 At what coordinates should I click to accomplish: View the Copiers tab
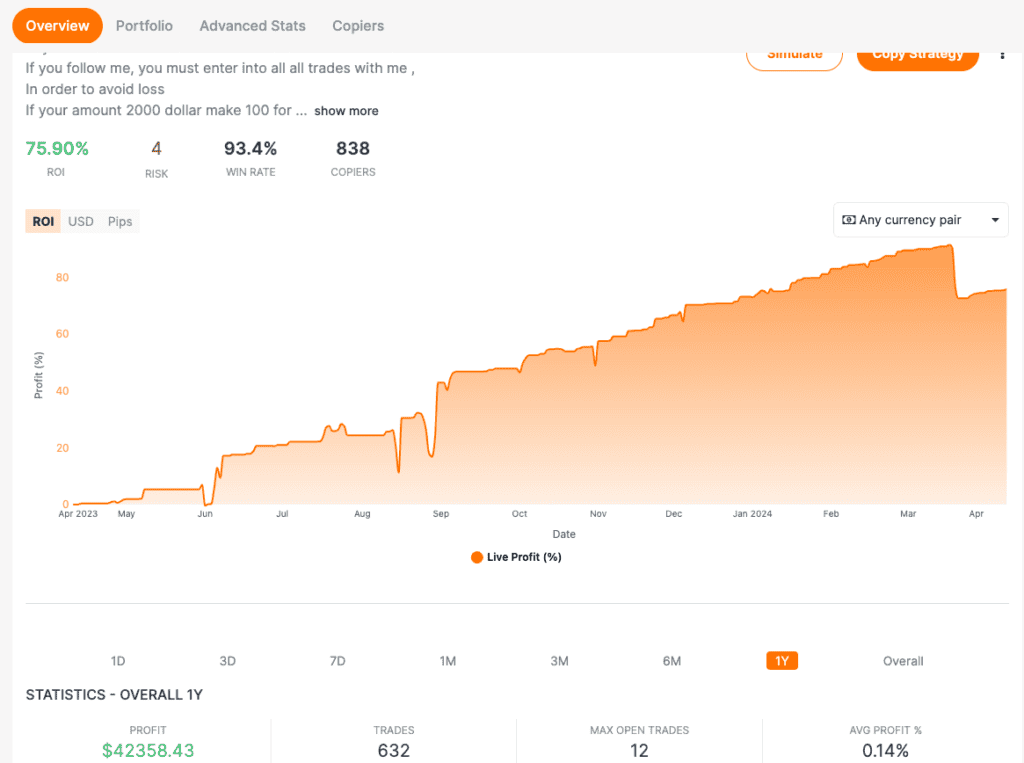[358, 26]
